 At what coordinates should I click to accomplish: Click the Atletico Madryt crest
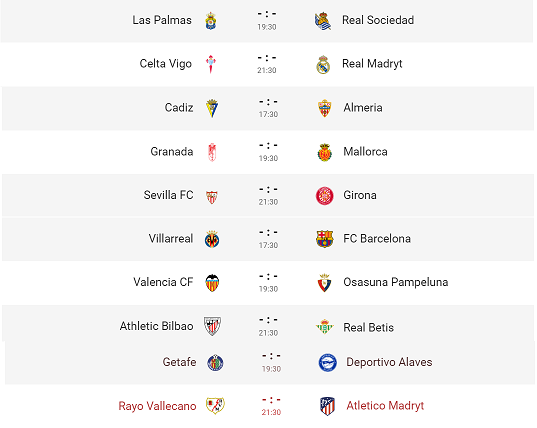point(327,406)
